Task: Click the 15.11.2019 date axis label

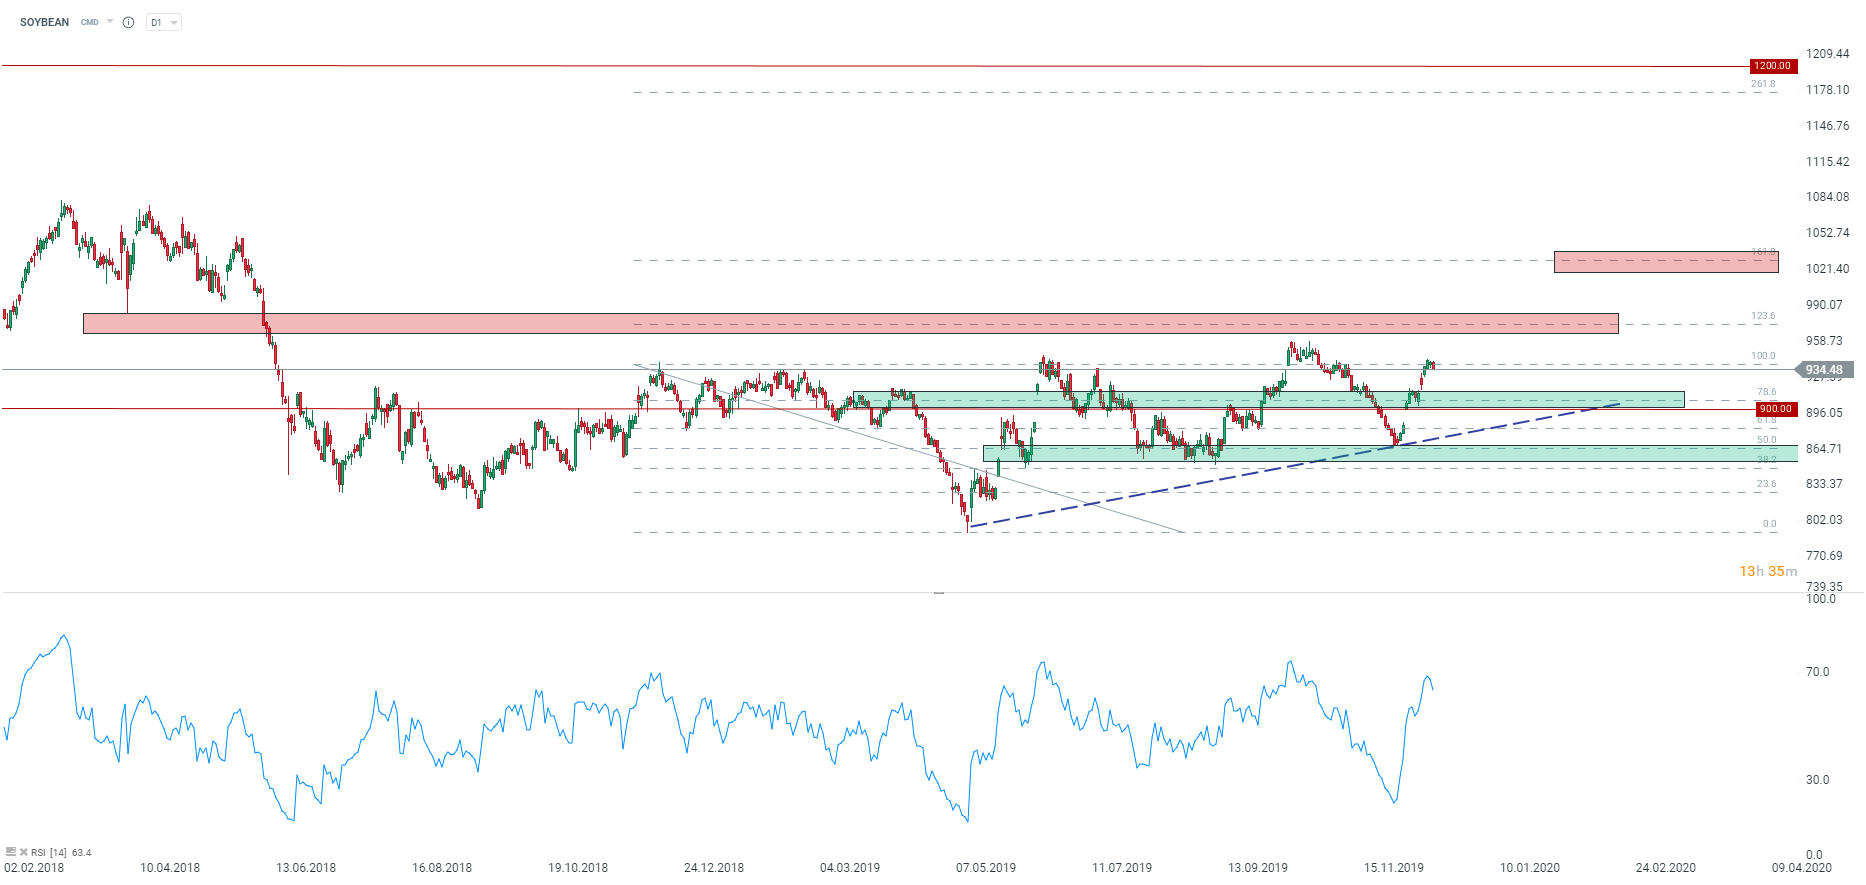Action: click(1394, 868)
